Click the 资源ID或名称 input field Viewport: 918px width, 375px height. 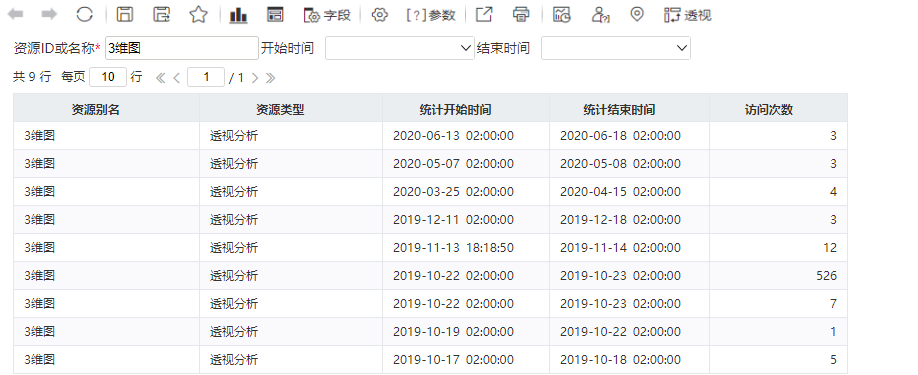pyautogui.click(x=181, y=48)
